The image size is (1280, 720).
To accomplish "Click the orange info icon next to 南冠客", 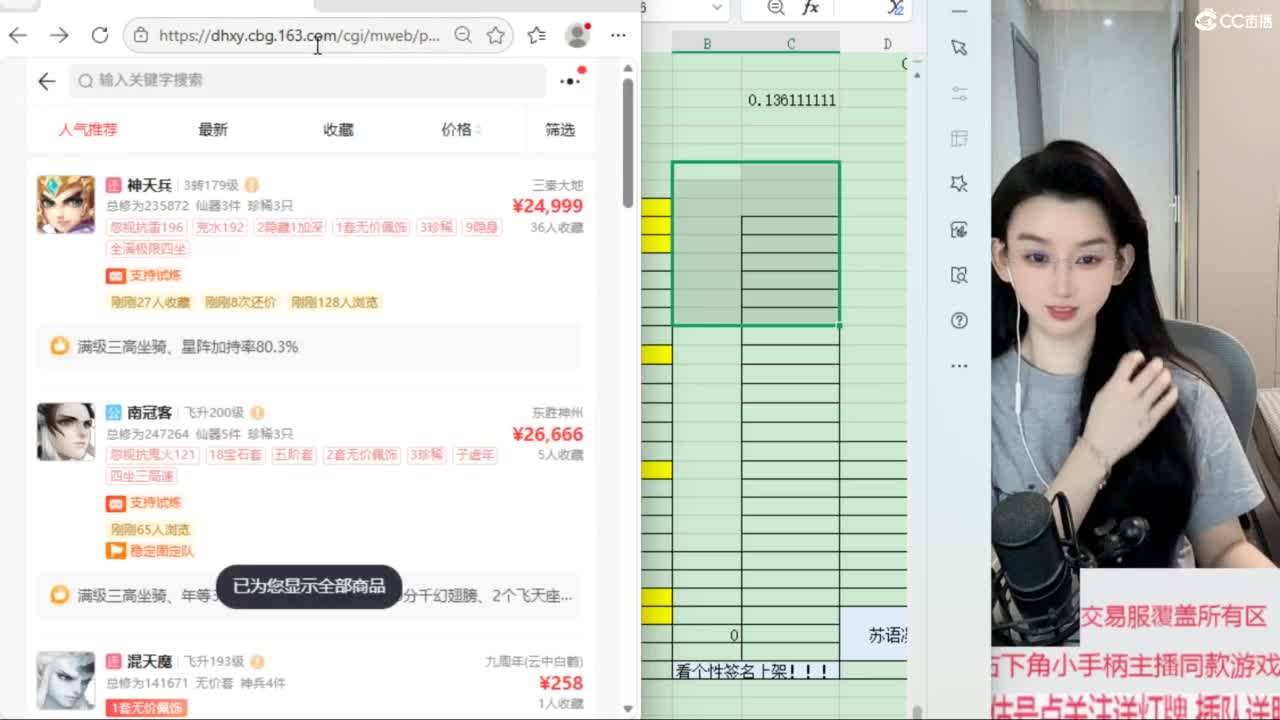I will coord(257,412).
